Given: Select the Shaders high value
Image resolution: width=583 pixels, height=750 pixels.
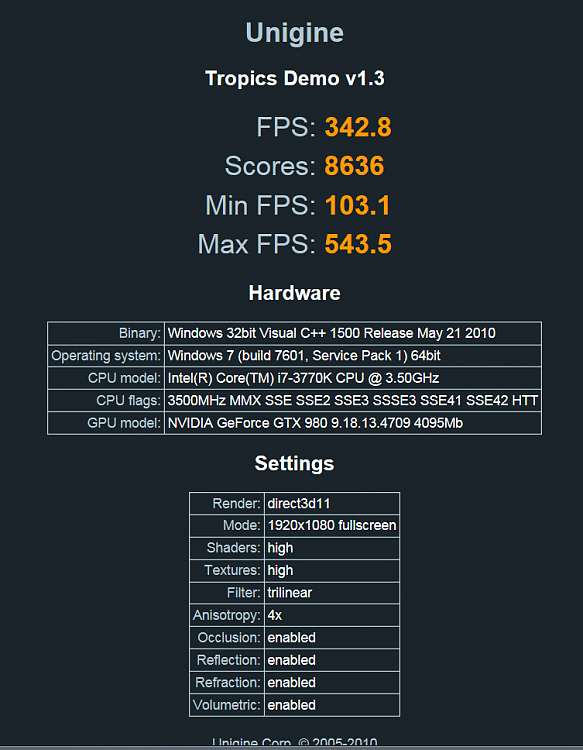Looking at the screenshot, I should (280, 548).
